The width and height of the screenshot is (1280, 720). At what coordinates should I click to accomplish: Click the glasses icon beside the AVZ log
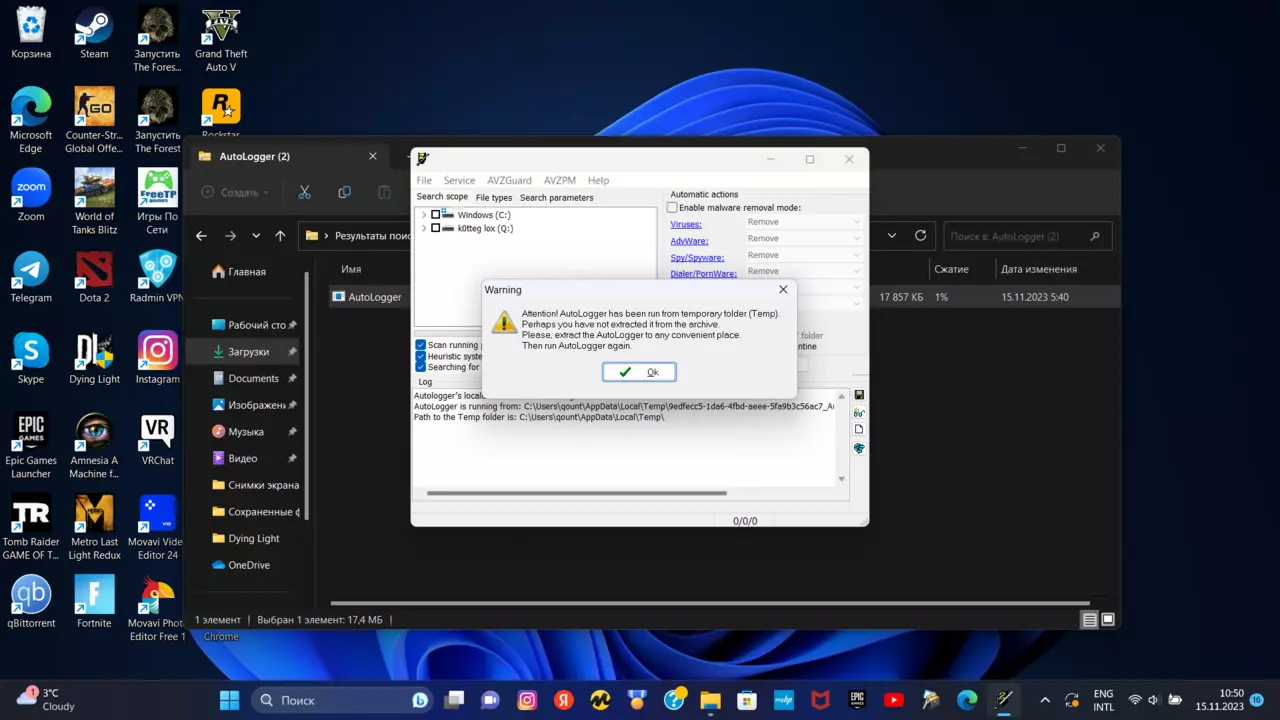(859, 413)
